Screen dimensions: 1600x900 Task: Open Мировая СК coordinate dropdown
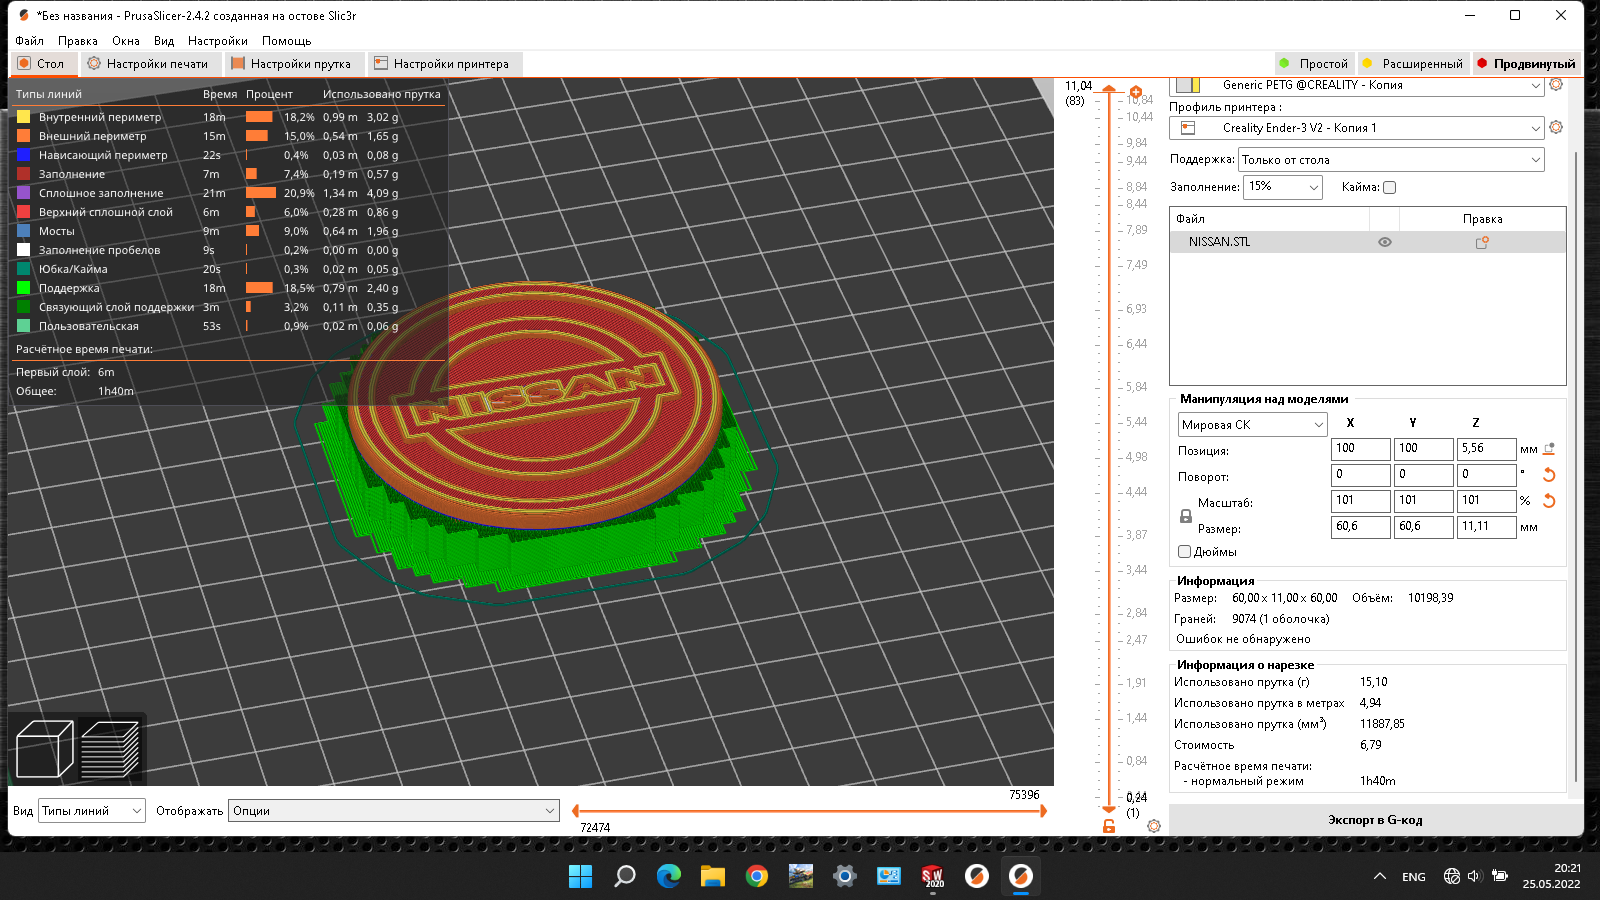point(1253,425)
